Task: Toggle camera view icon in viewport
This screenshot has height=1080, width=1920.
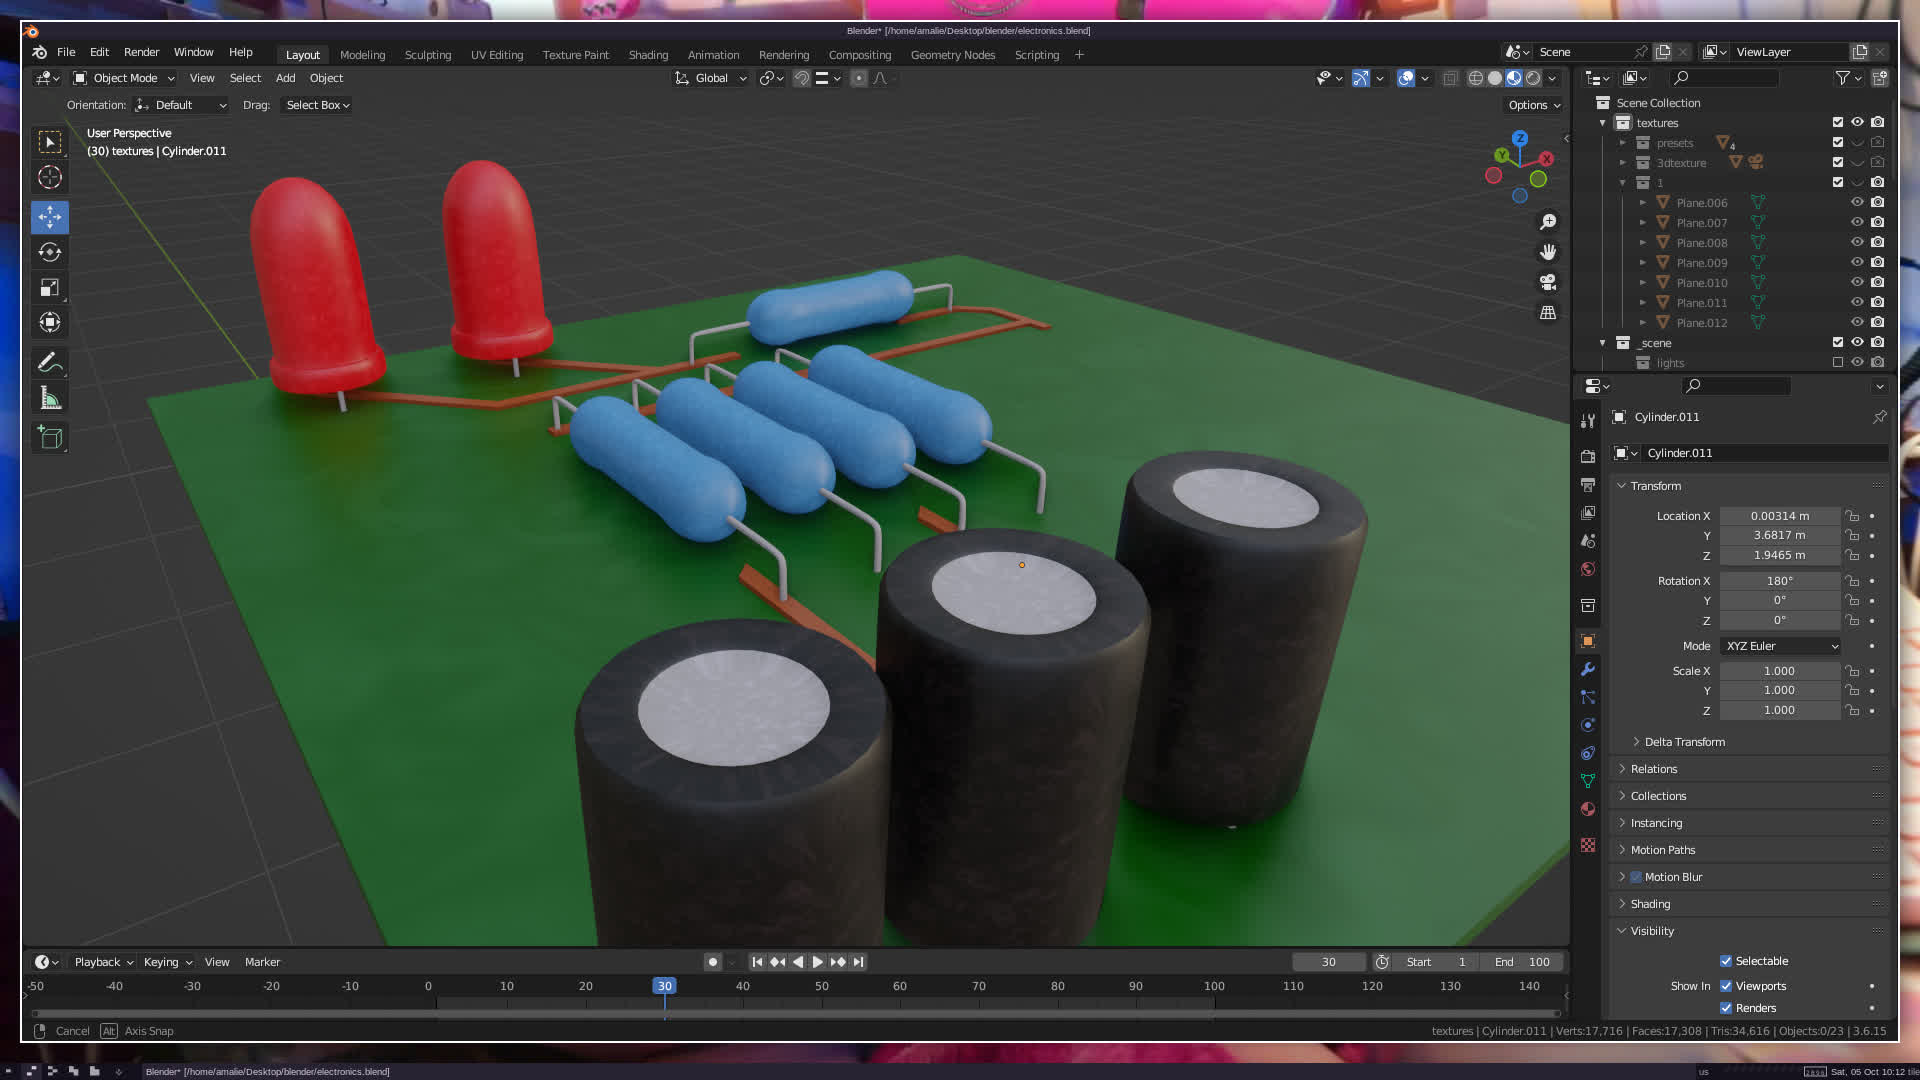Action: [1548, 282]
